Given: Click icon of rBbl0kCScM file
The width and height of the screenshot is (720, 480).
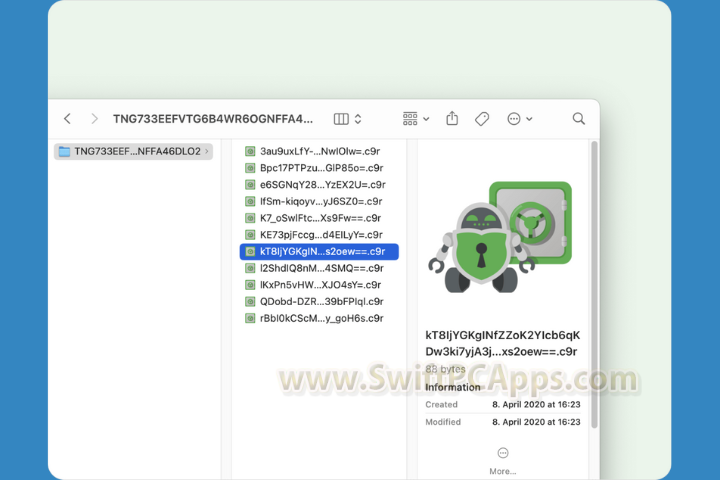Looking at the screenshot, I should [250, 318].
